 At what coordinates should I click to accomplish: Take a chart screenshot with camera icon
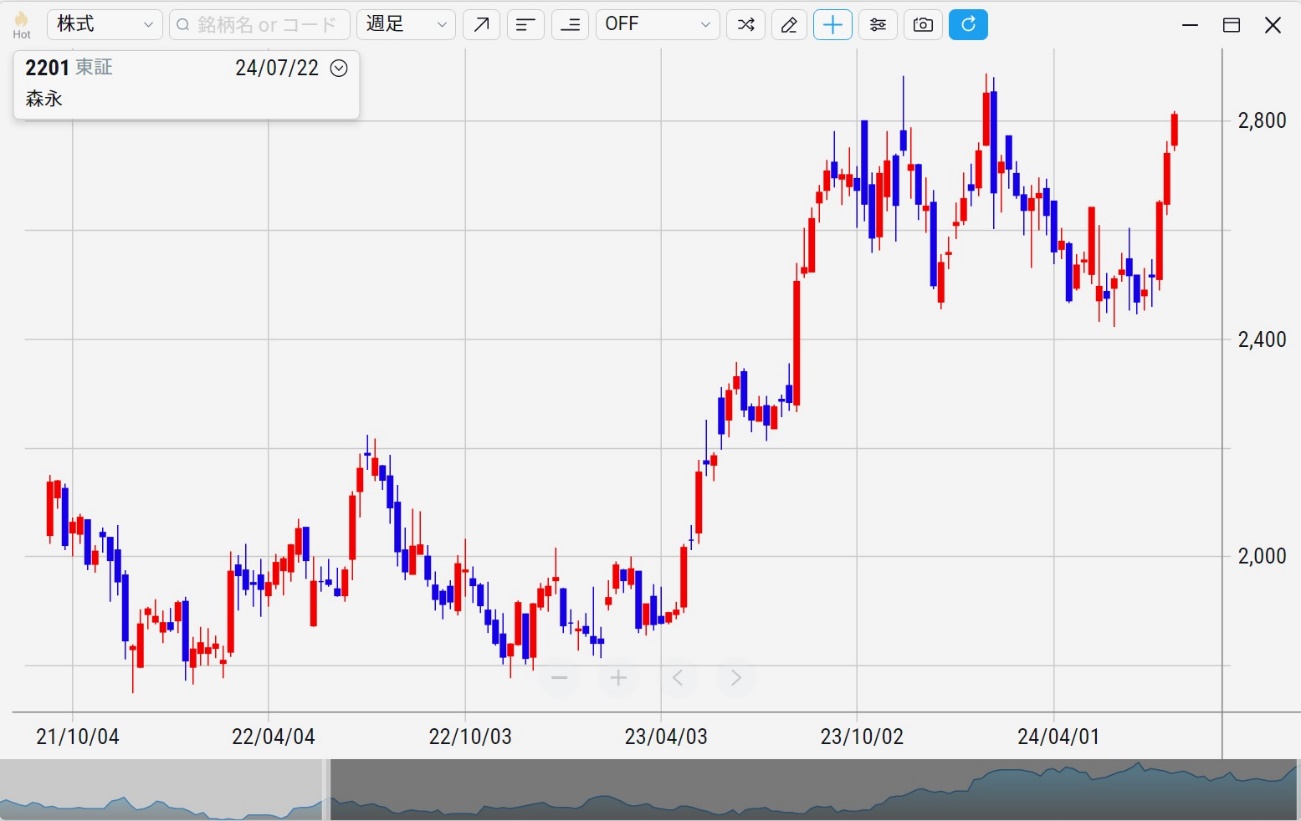point(923,24)
